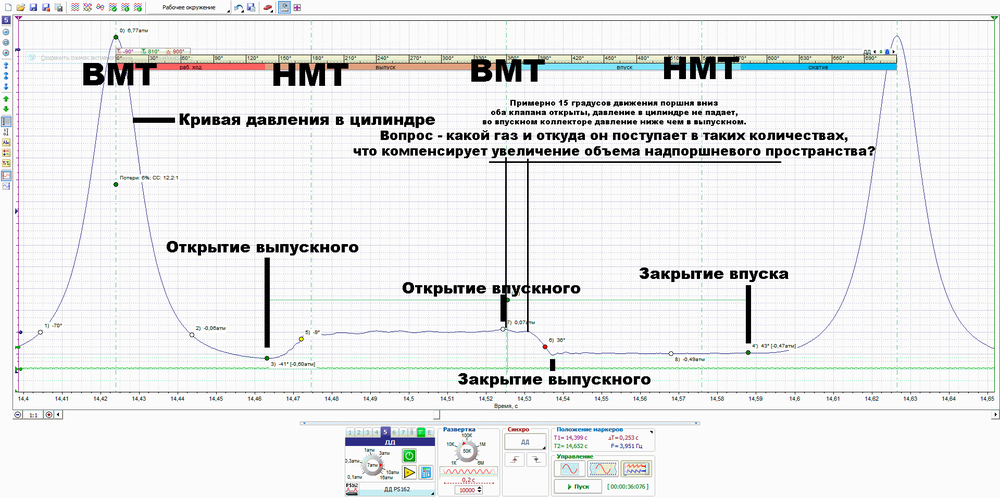This screenshot has width=1000, height=498.
Task: Click the green up arrow in left sidebar
Action: tap(6, 99)
